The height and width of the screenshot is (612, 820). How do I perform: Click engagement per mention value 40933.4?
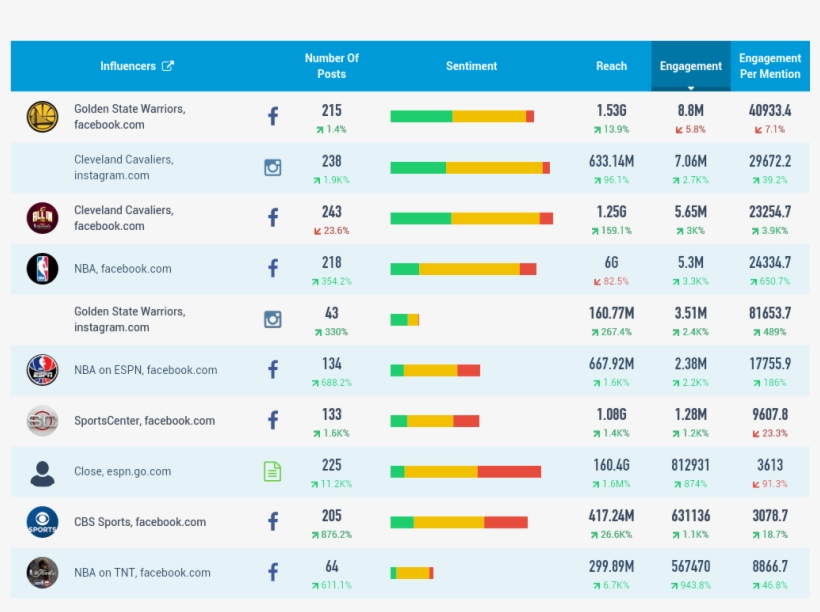point(770,110)
